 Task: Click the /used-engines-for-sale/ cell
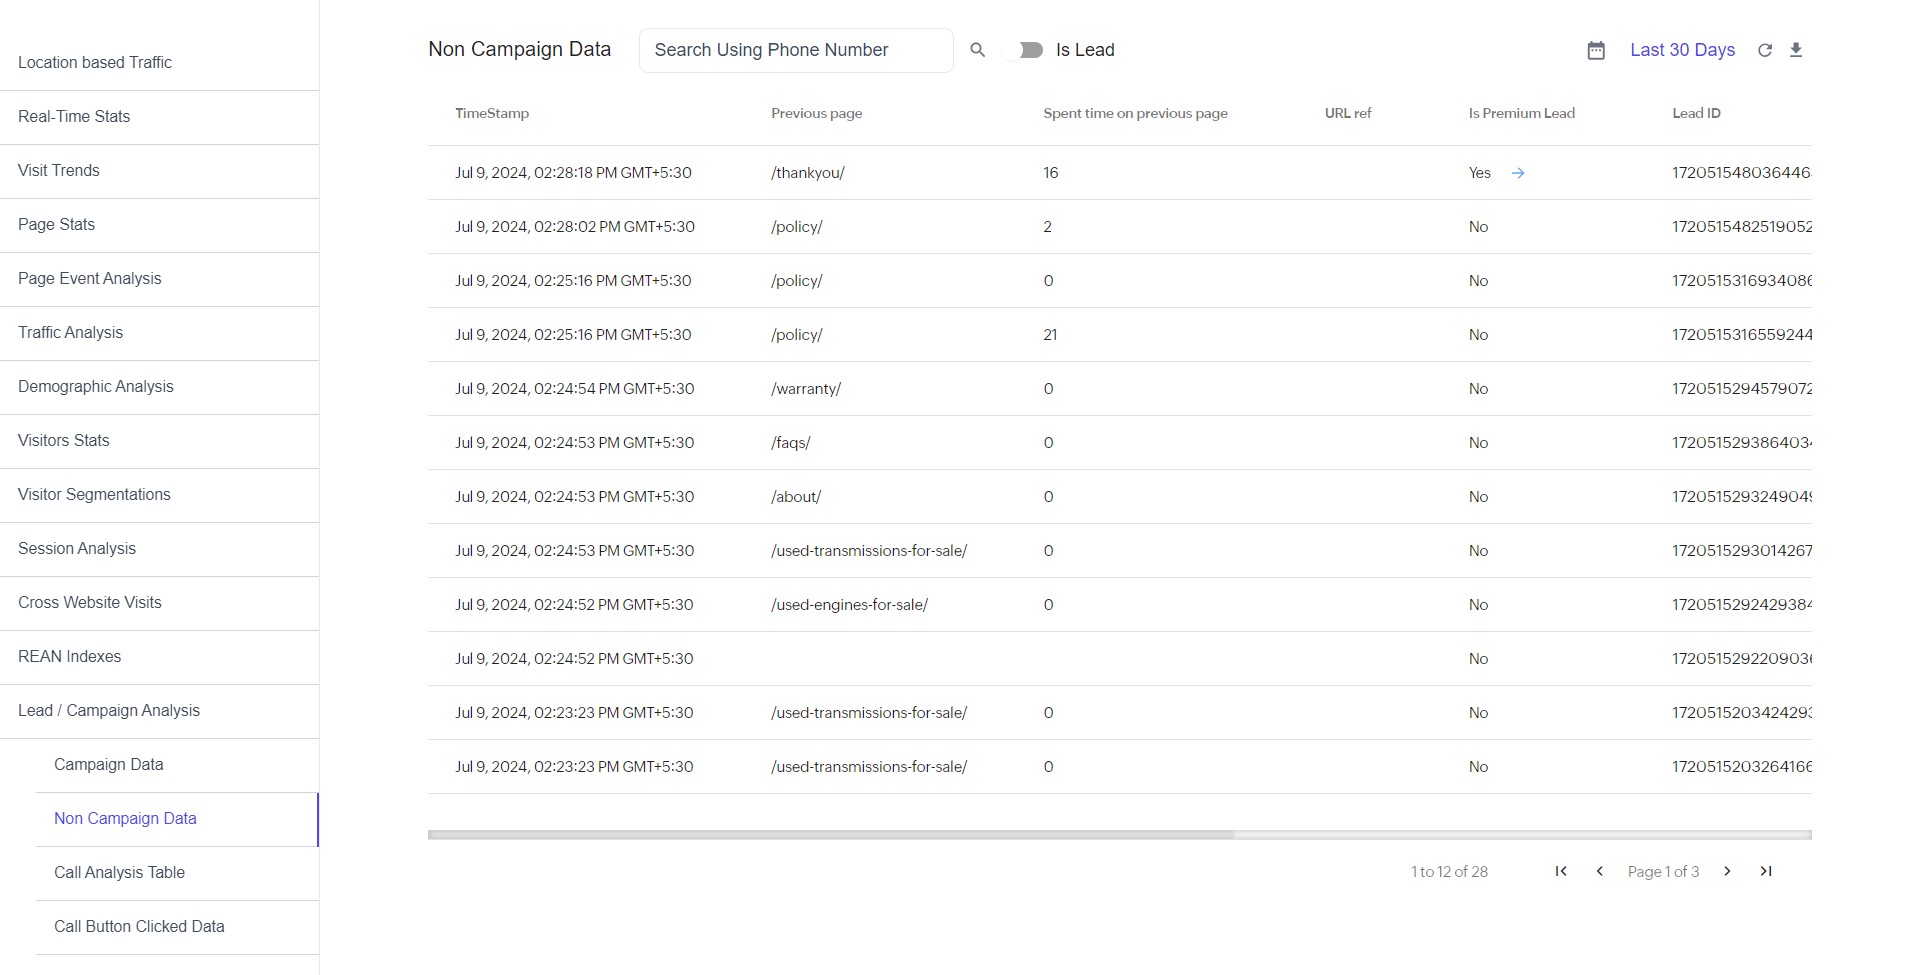click(x=849, y=605)
